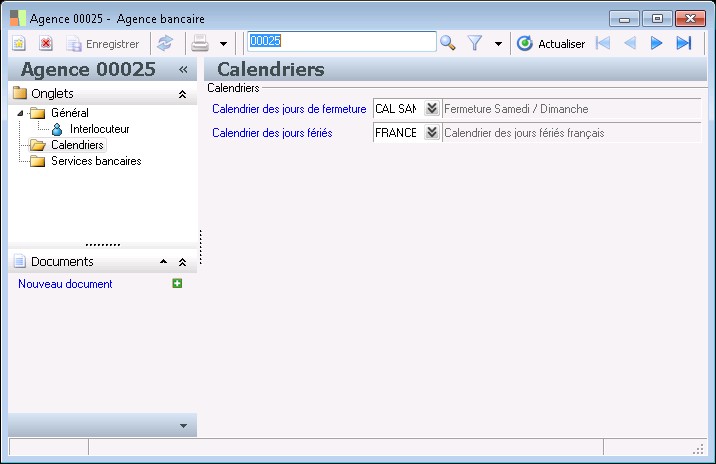
Task: Close the Agence bancaire window
Action: (x=690, y=19)
